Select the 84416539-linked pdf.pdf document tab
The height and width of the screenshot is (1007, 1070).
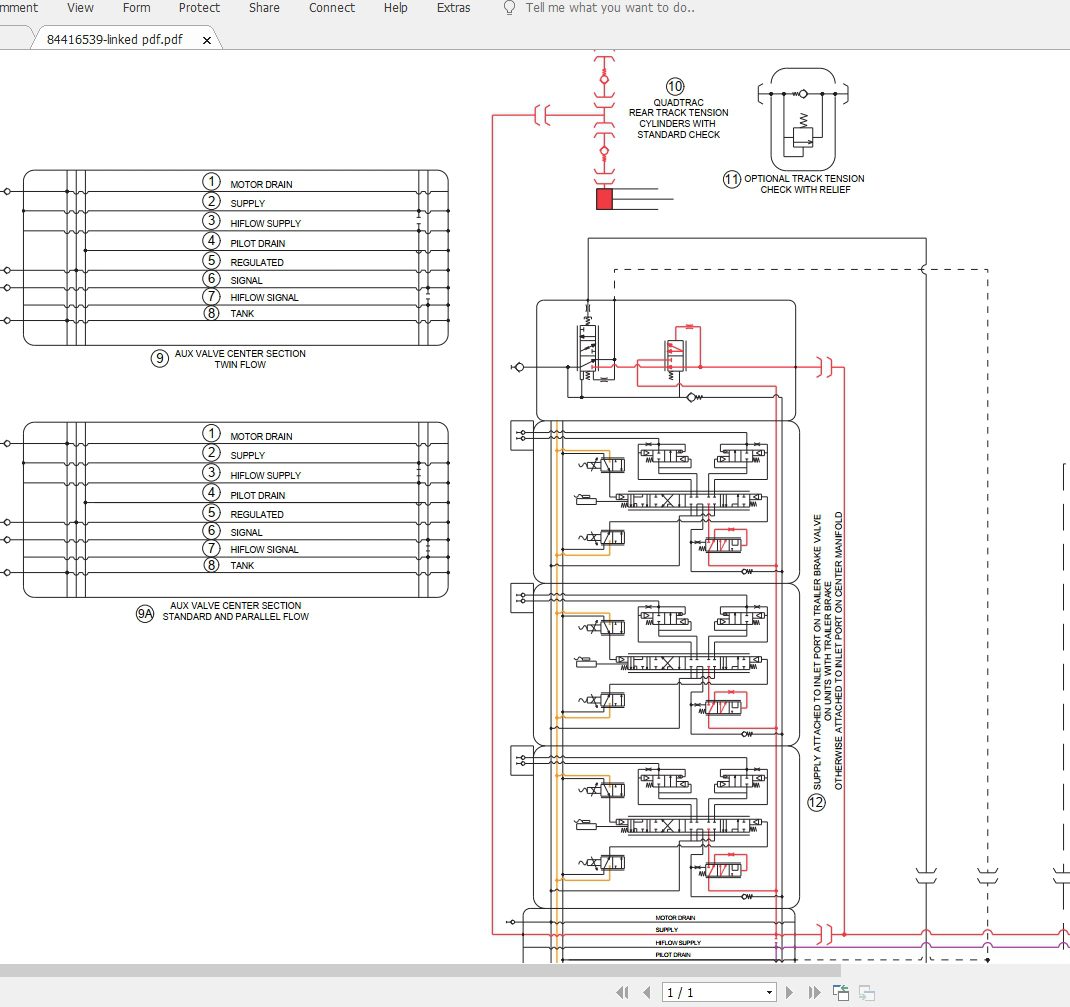coord(112,39)
